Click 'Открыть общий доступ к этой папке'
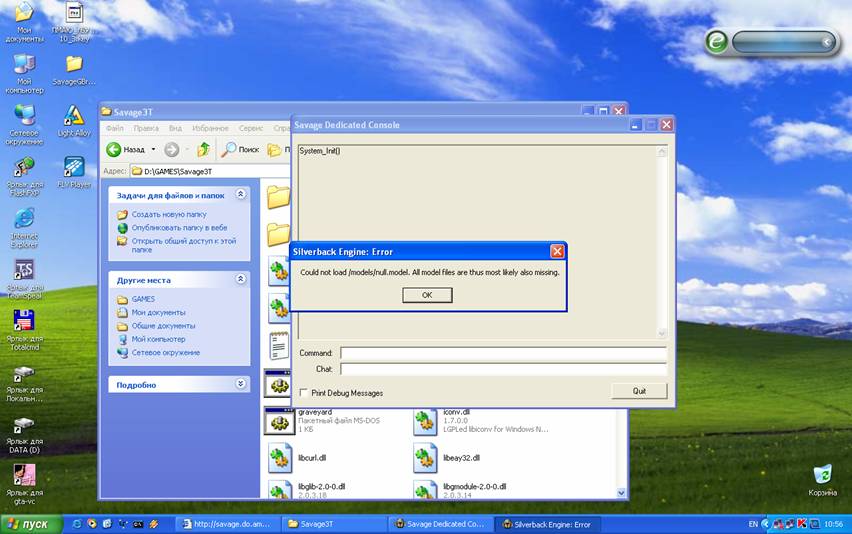The image size is (852, 534). coord(184,245)
